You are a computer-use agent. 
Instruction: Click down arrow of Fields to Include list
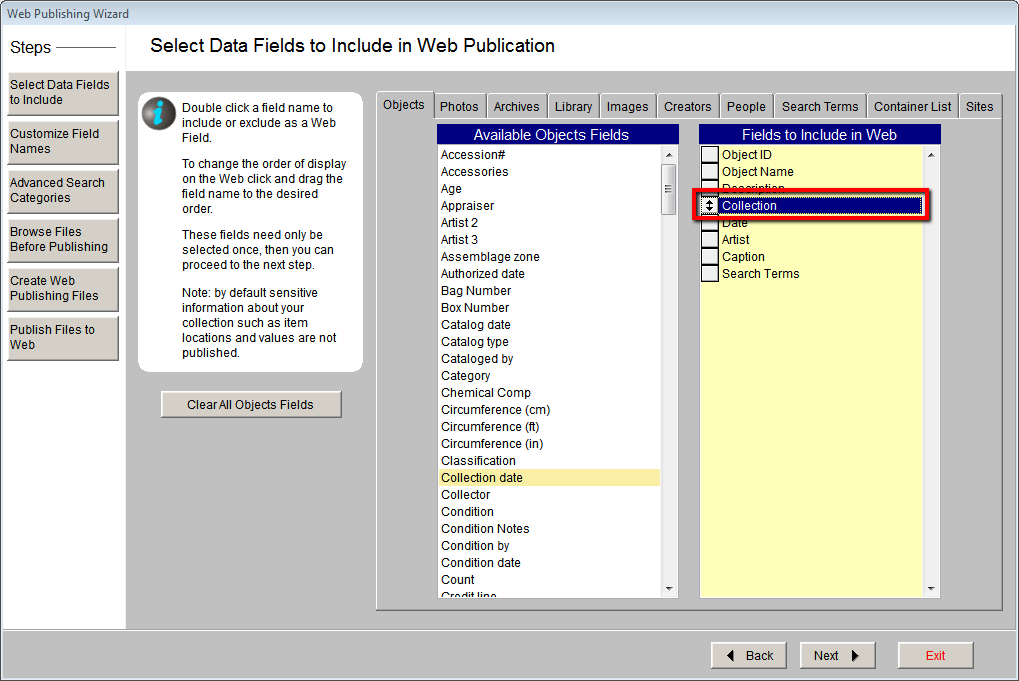[931, 589]
